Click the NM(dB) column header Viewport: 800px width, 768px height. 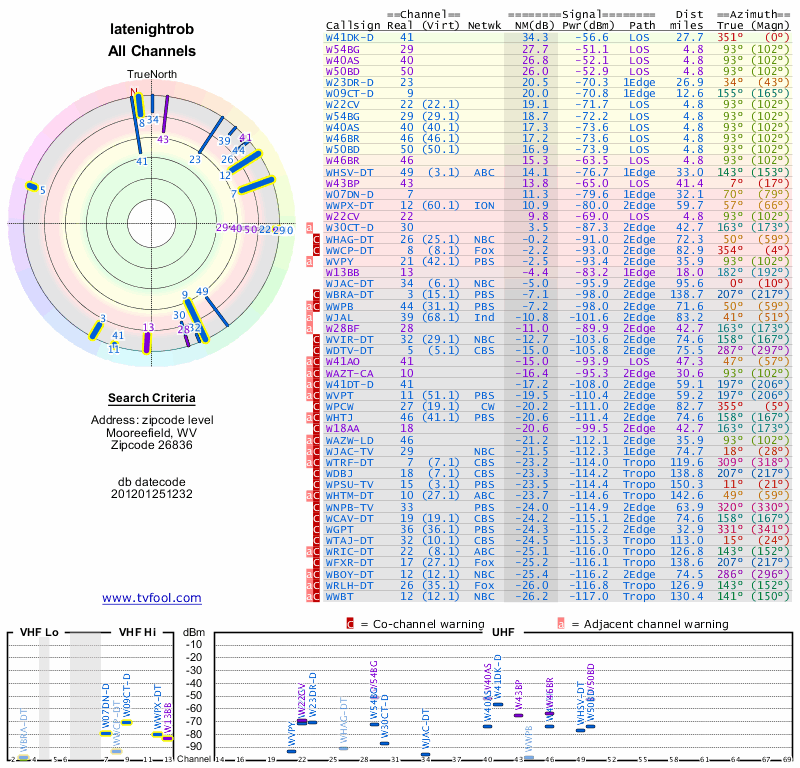[x=532, y=26]
